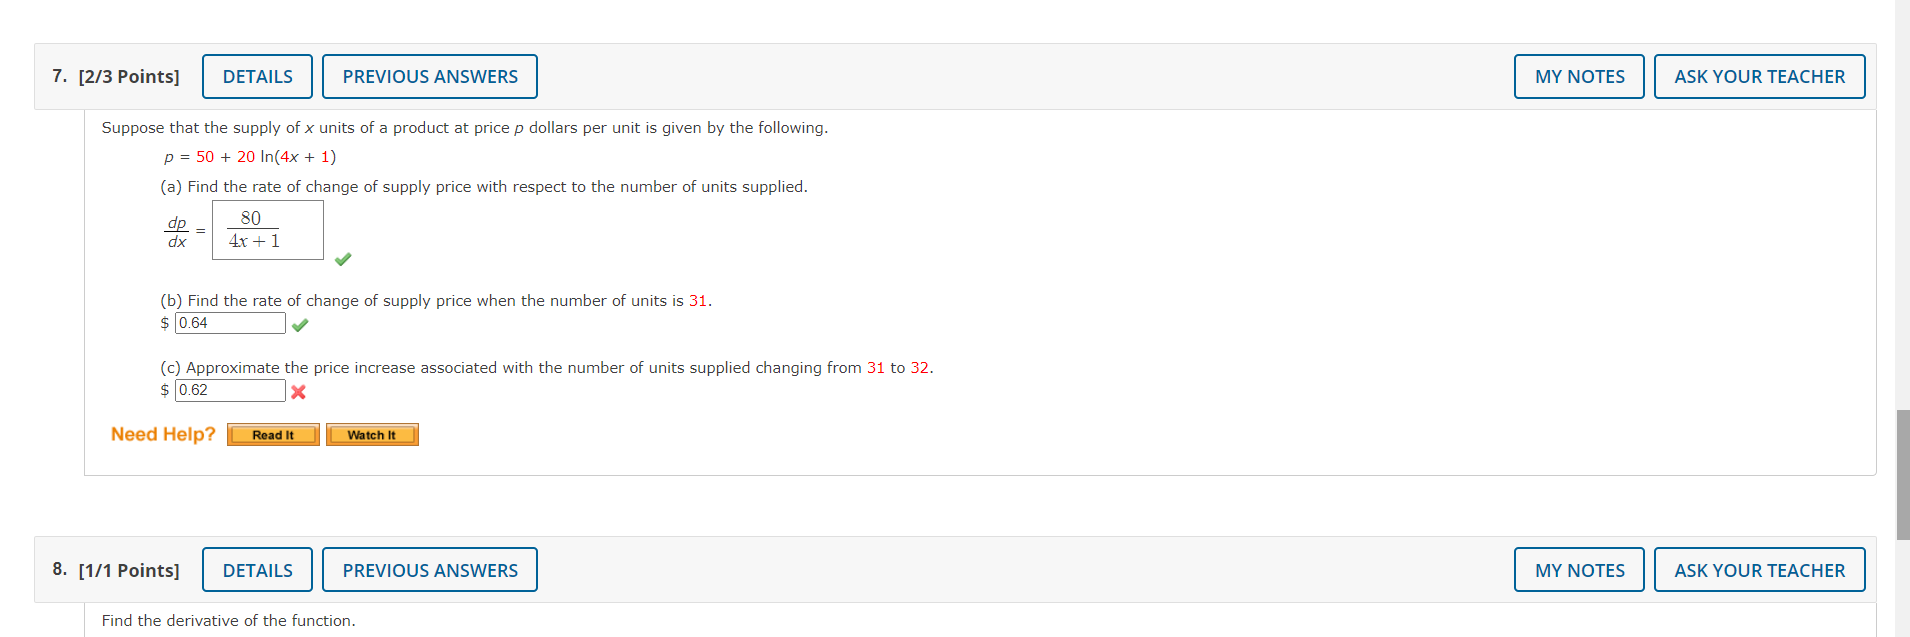Click the Watch It video icon
This screenshot has width=1910, height=637.
tap(372, 434)
